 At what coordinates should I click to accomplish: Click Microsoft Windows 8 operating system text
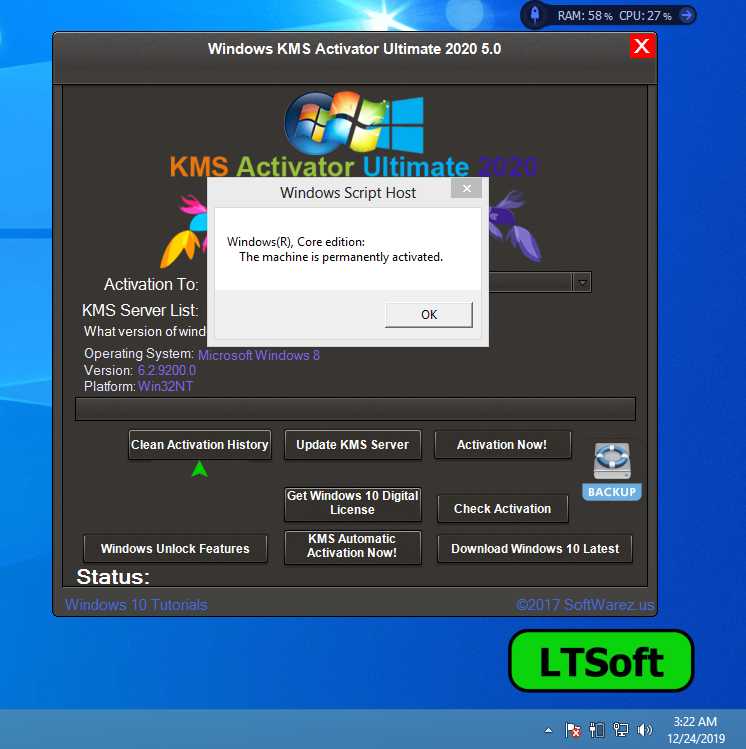tap(259, 355)
